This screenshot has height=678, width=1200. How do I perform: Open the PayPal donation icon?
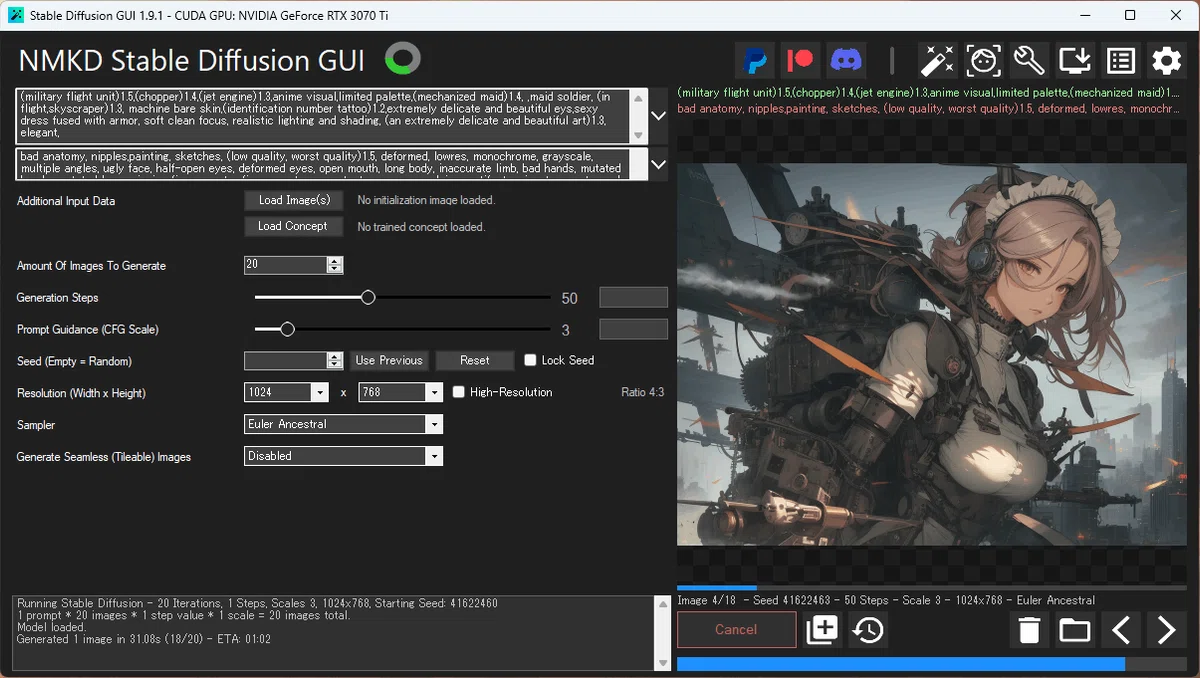click(757, 61)
